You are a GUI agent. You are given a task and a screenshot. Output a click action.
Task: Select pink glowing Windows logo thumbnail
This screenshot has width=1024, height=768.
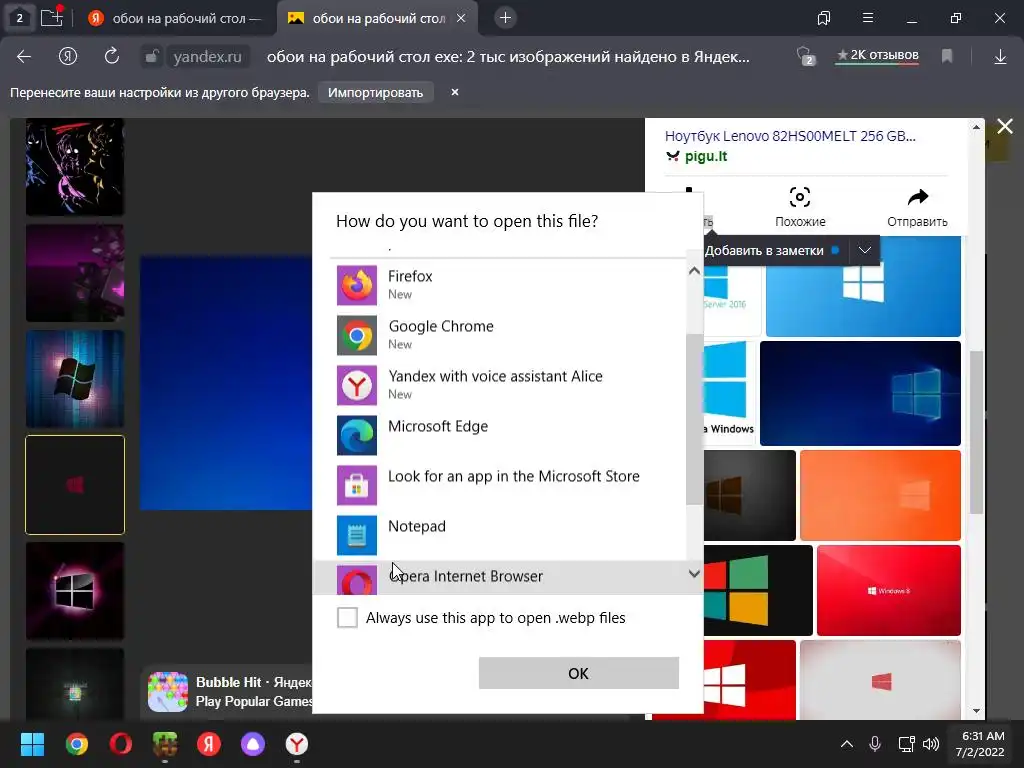(75, 591)
